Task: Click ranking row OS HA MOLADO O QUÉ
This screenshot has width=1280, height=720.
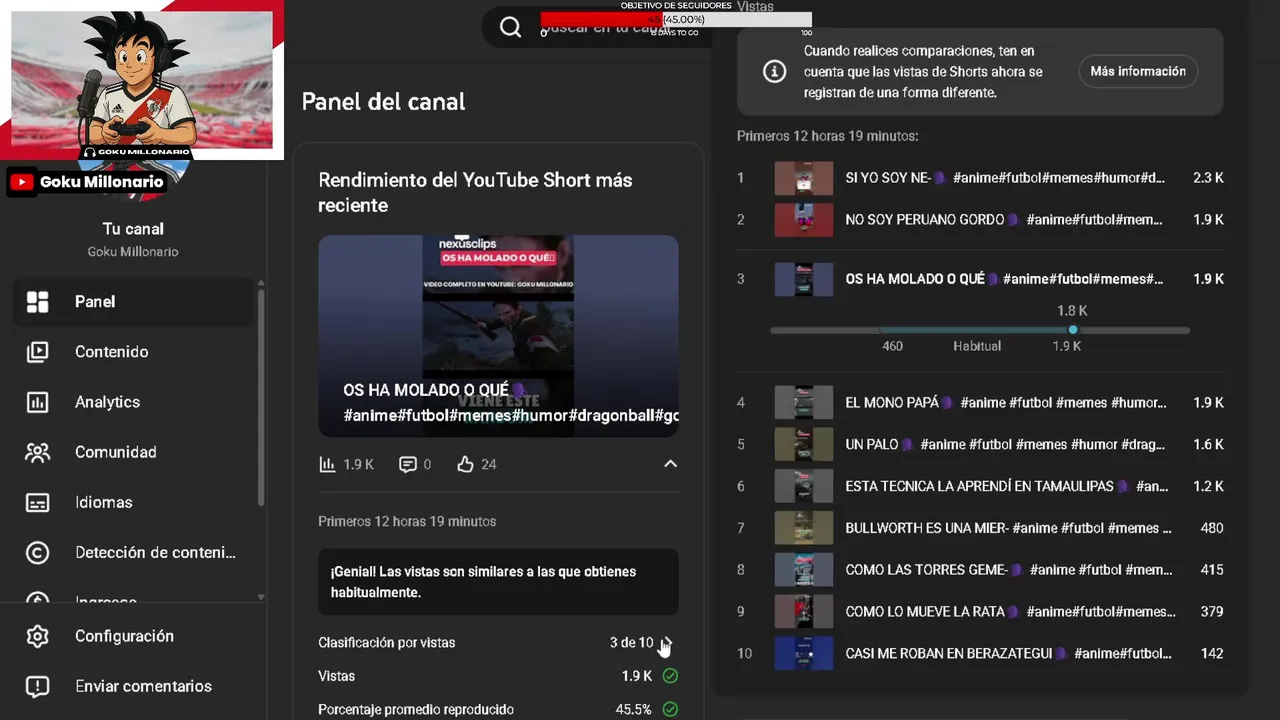Action: click(980, 279)
